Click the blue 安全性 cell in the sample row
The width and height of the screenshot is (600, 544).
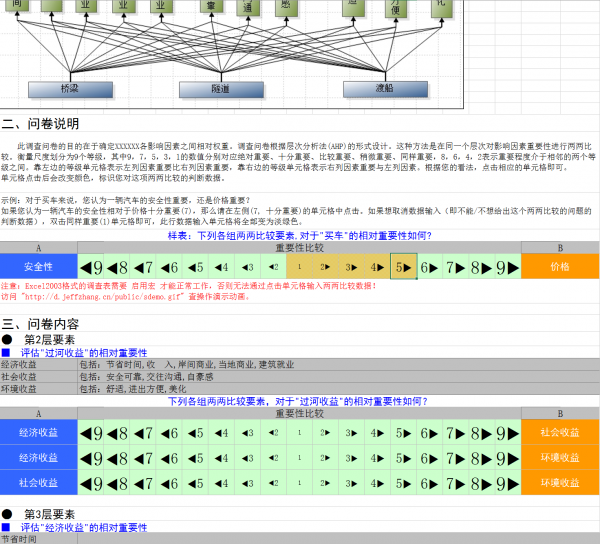coord(38,267)
